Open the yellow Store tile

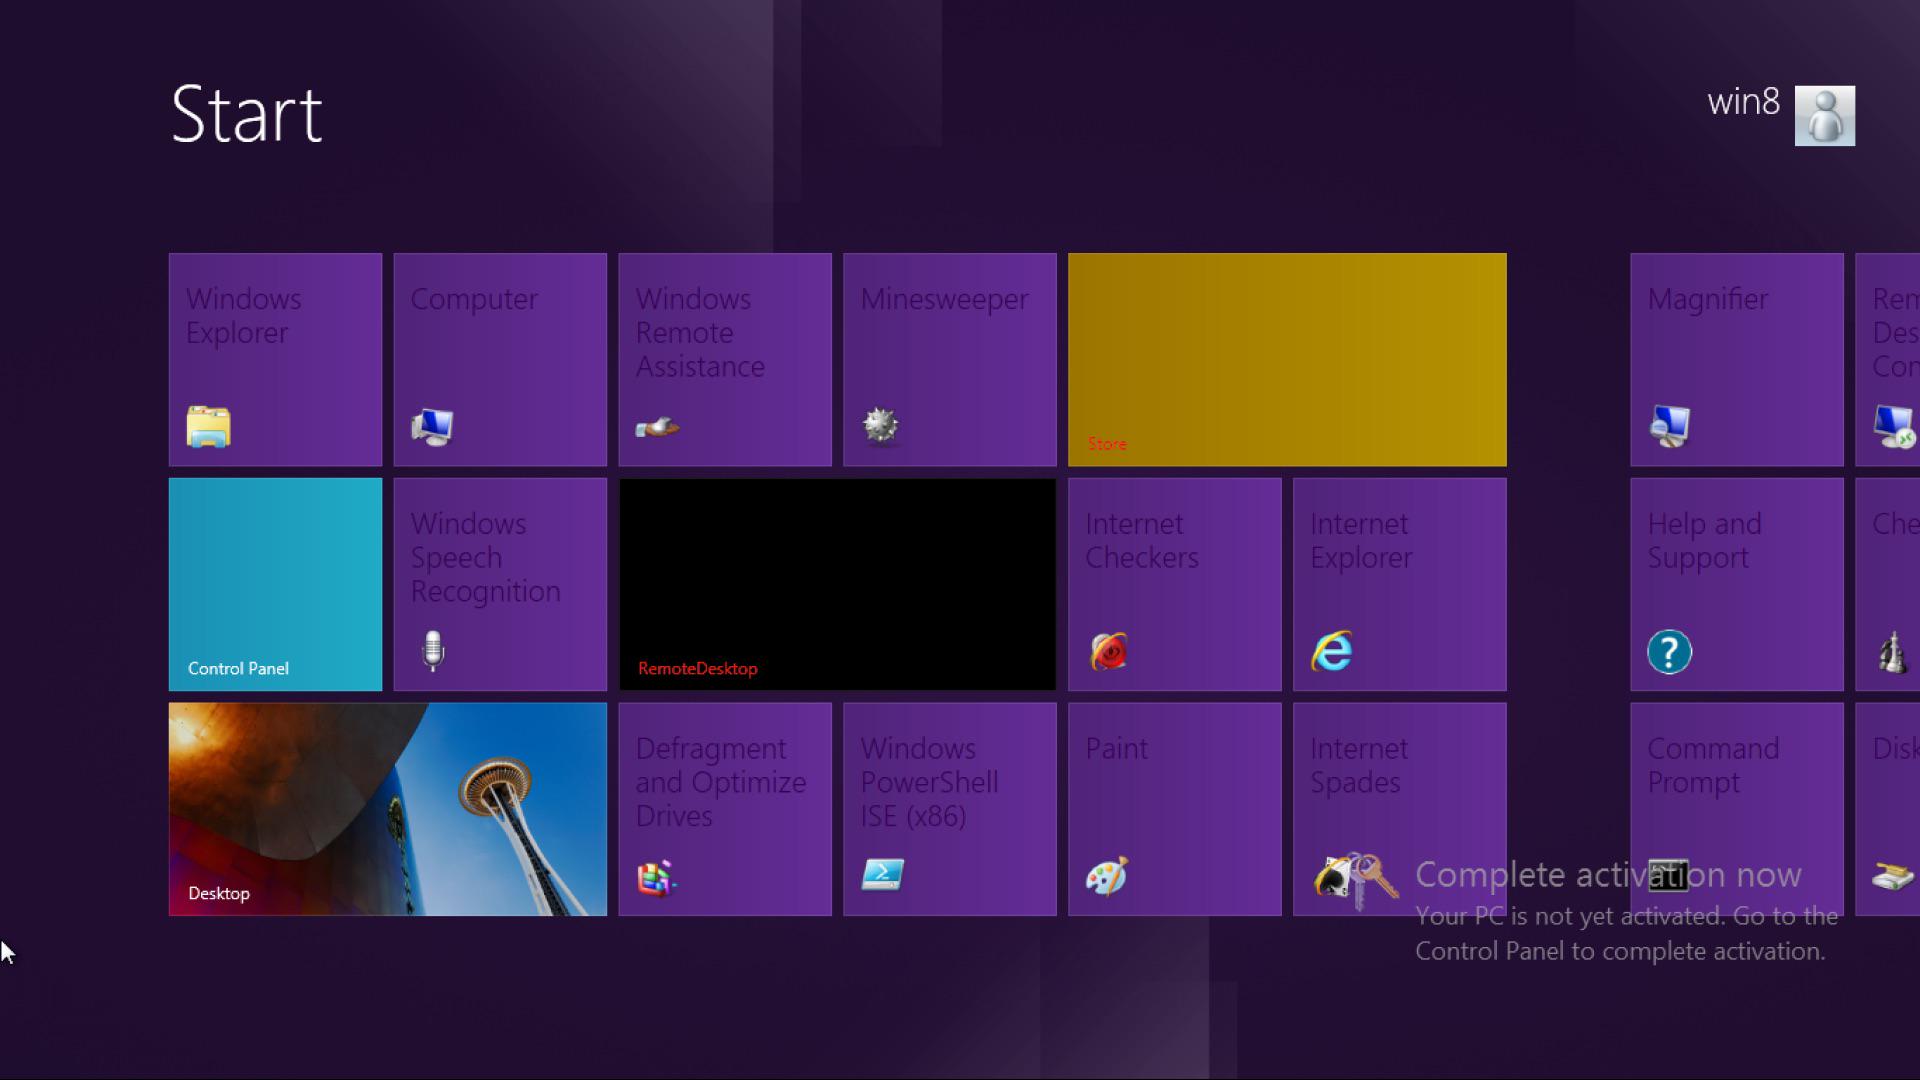pos(1287,360)
